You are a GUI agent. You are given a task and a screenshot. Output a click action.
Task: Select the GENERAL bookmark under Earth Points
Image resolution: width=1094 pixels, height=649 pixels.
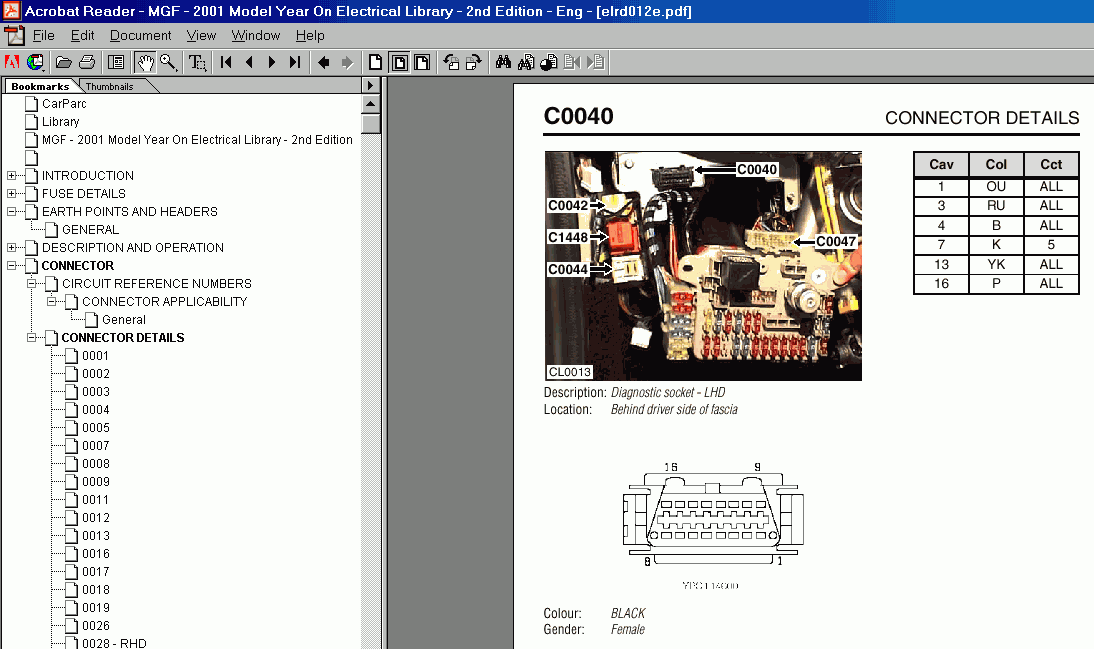[90, 230]
